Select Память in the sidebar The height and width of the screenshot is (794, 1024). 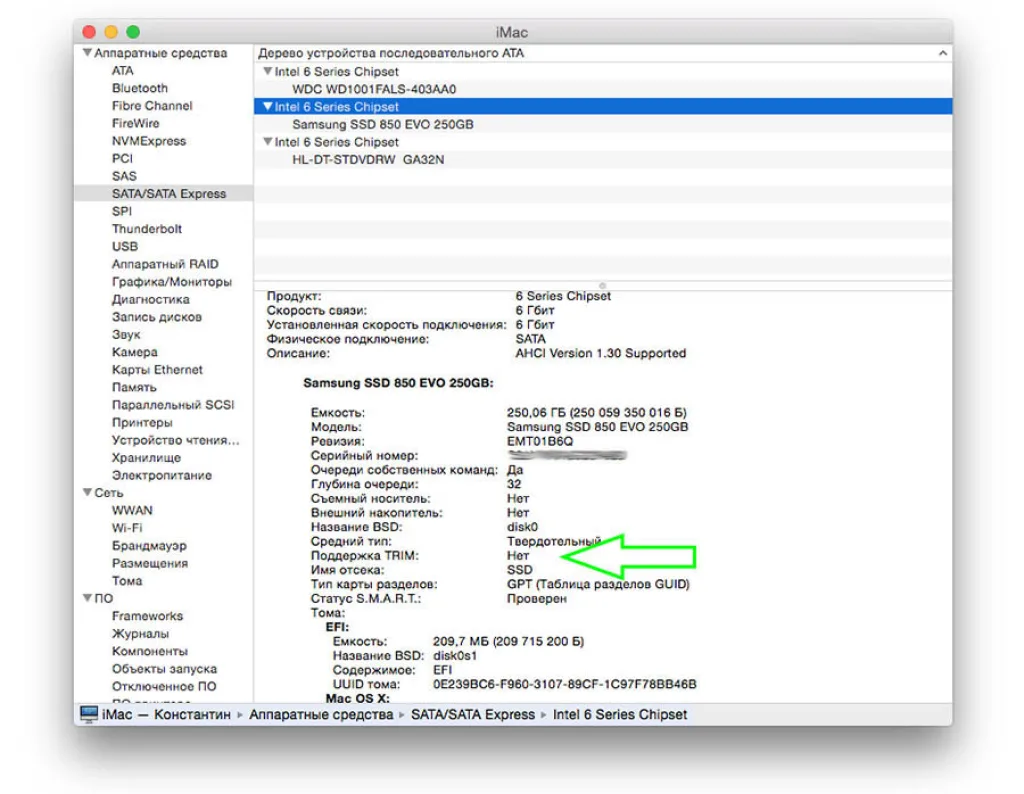click(x=134, y=388)
